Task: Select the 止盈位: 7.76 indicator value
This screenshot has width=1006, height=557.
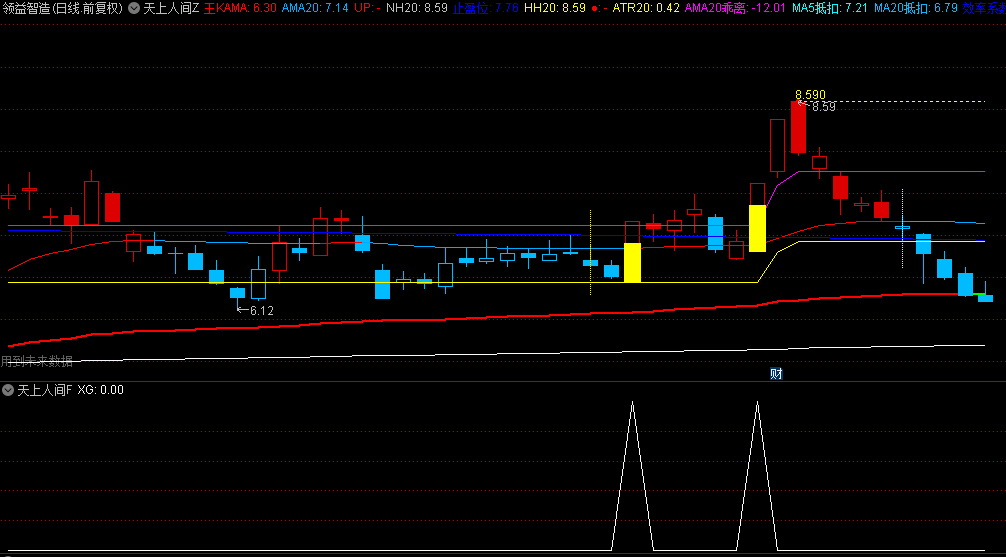Action: [486, 9]
